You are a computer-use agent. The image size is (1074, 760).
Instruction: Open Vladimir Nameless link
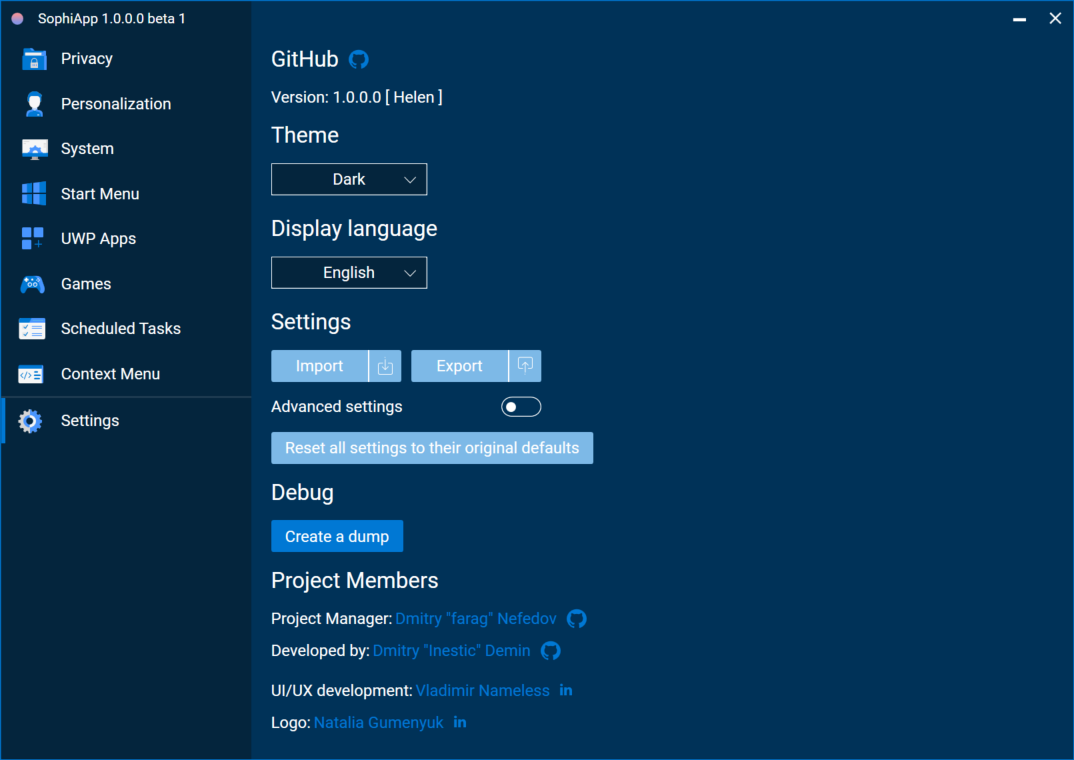483,691
